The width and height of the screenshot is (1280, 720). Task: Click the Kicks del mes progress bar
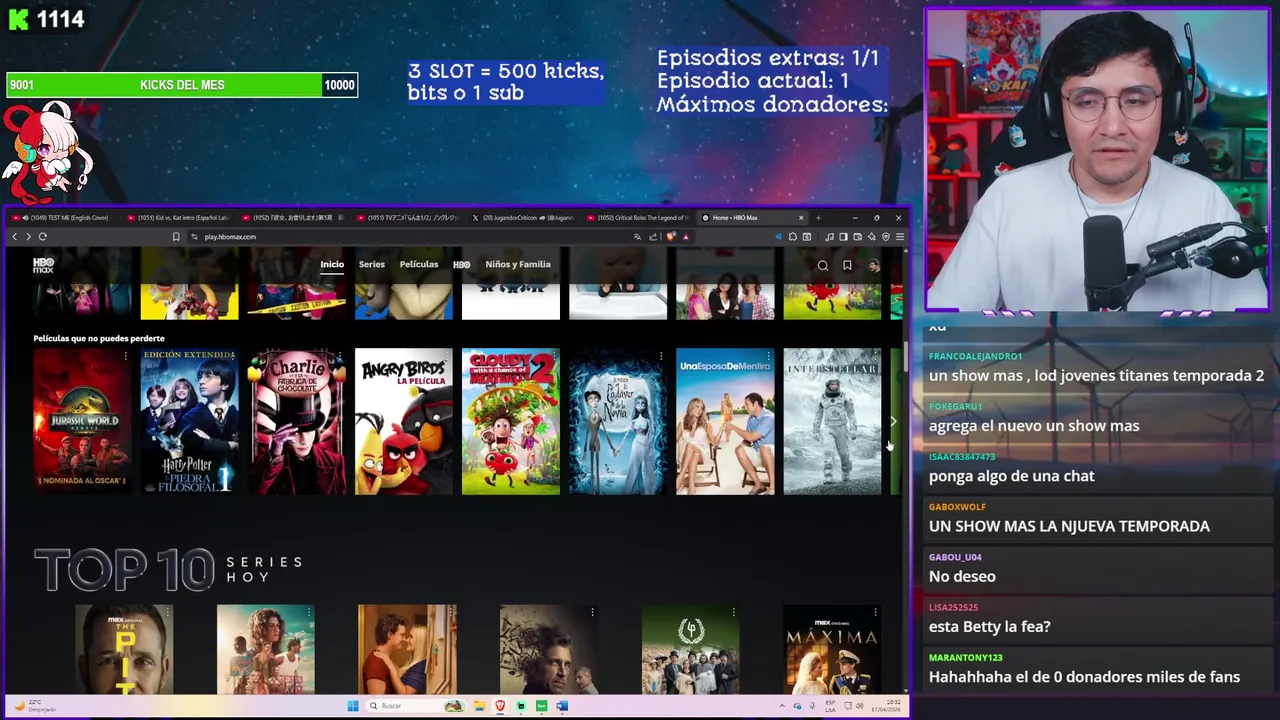182,85
